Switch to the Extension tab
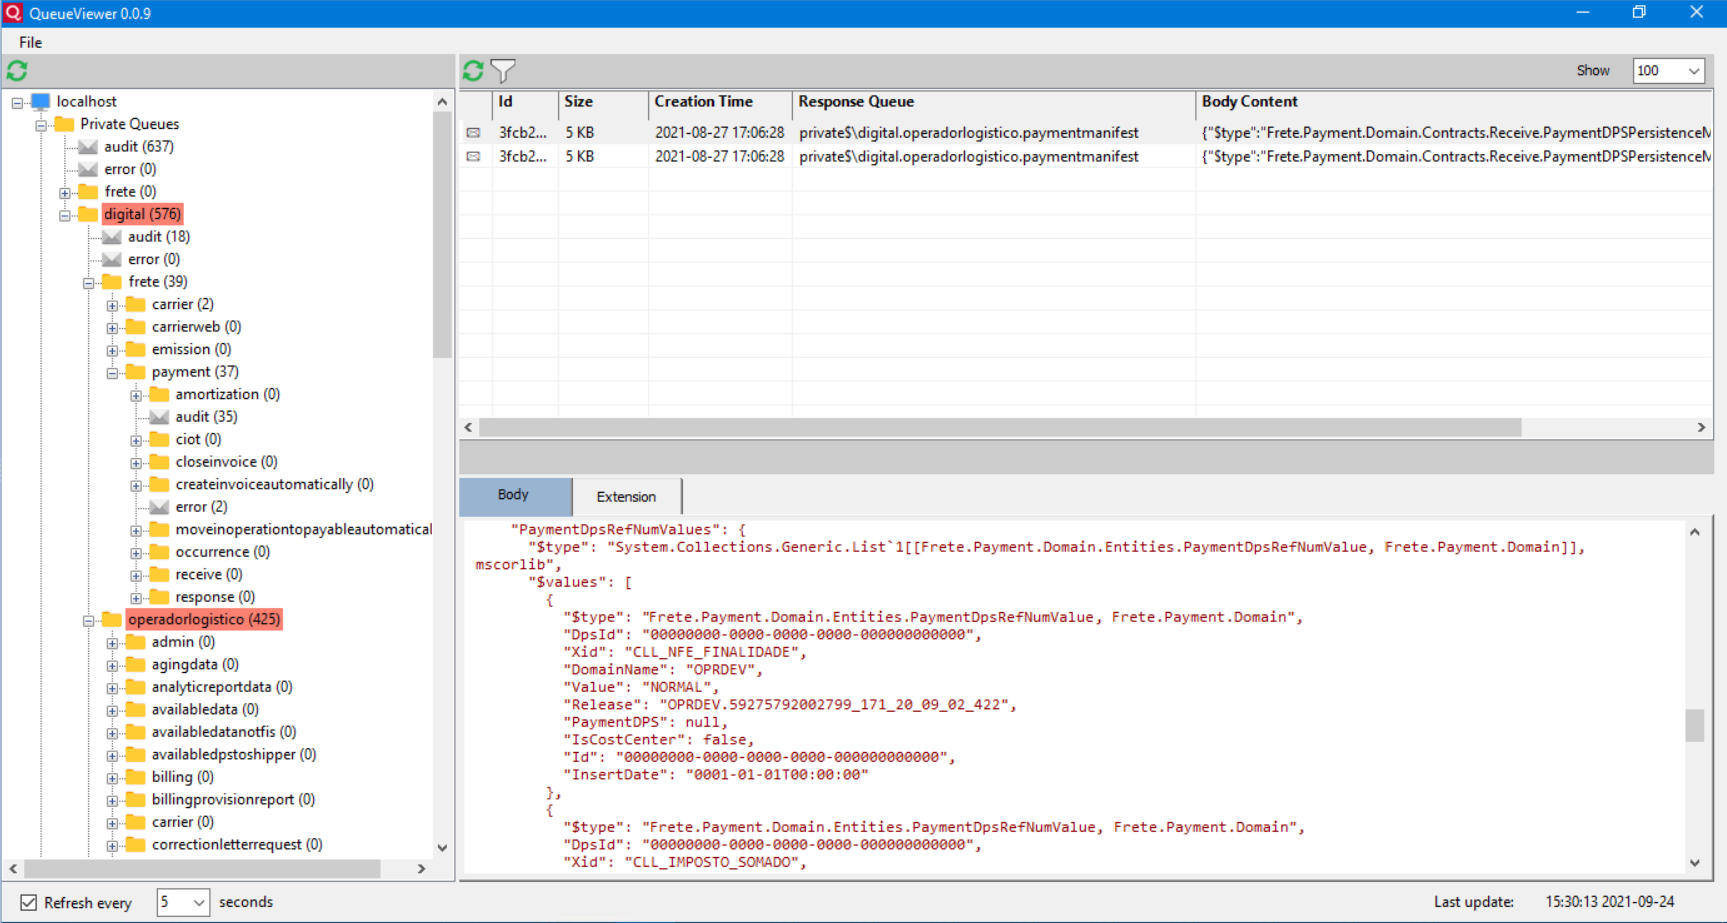The height and width of the screenshot is (923, 1727). pos(627,497)
